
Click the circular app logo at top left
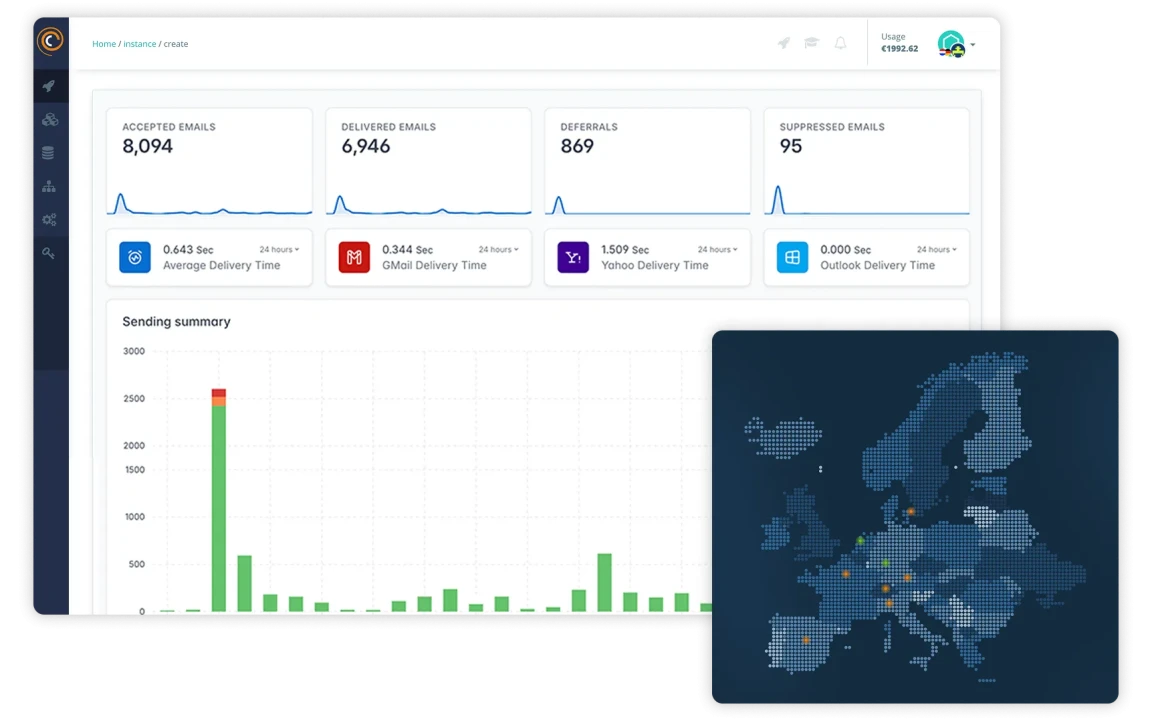tap(50, 42)
